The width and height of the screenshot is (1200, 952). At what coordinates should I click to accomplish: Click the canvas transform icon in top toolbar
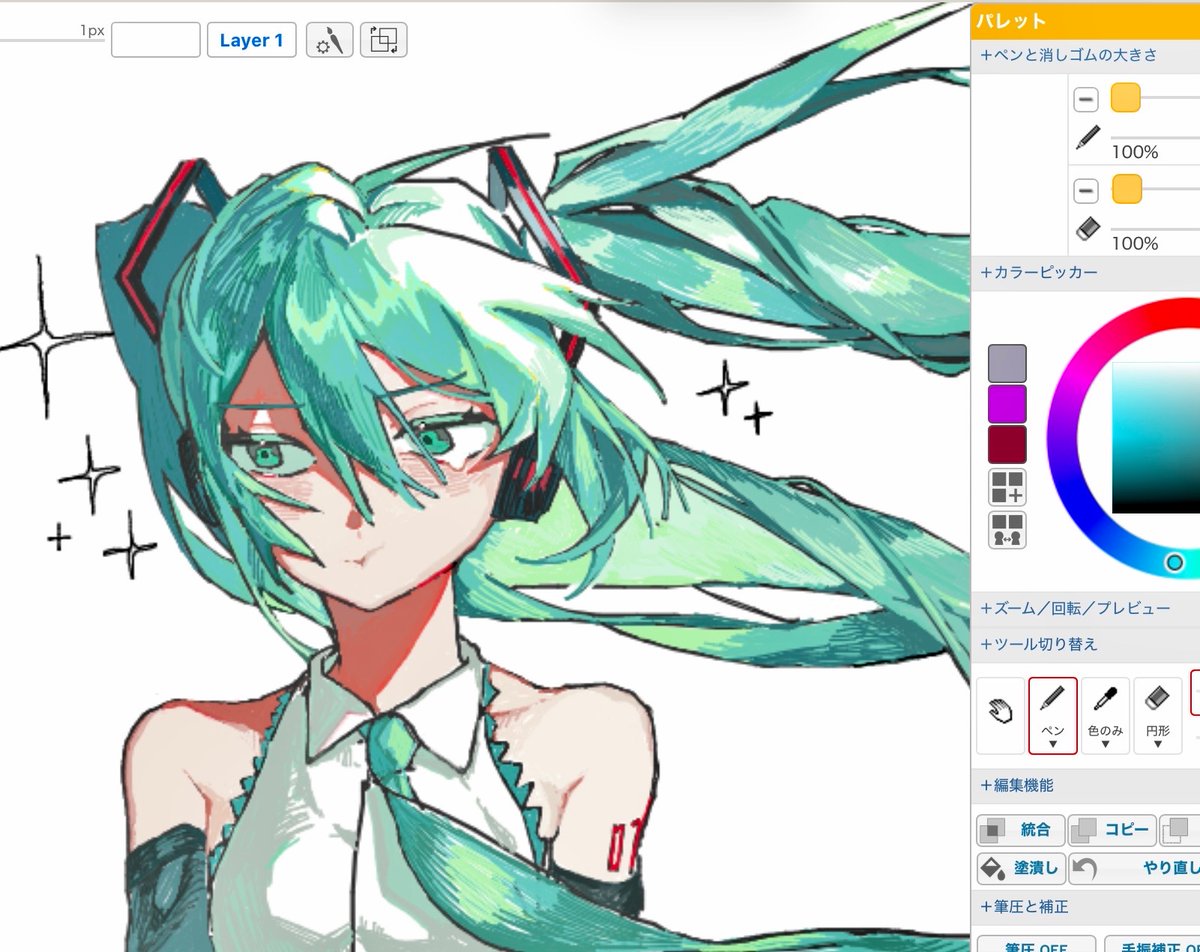383,40
